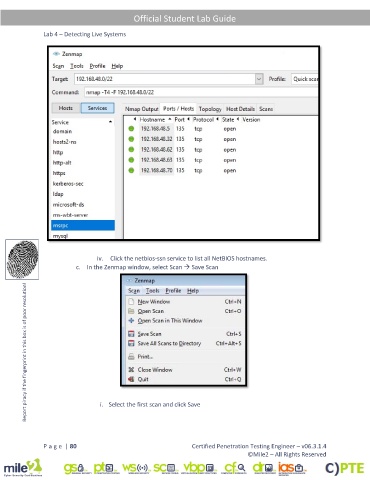Click Help in the lower Zenmap menu bar

pos(193,291)
